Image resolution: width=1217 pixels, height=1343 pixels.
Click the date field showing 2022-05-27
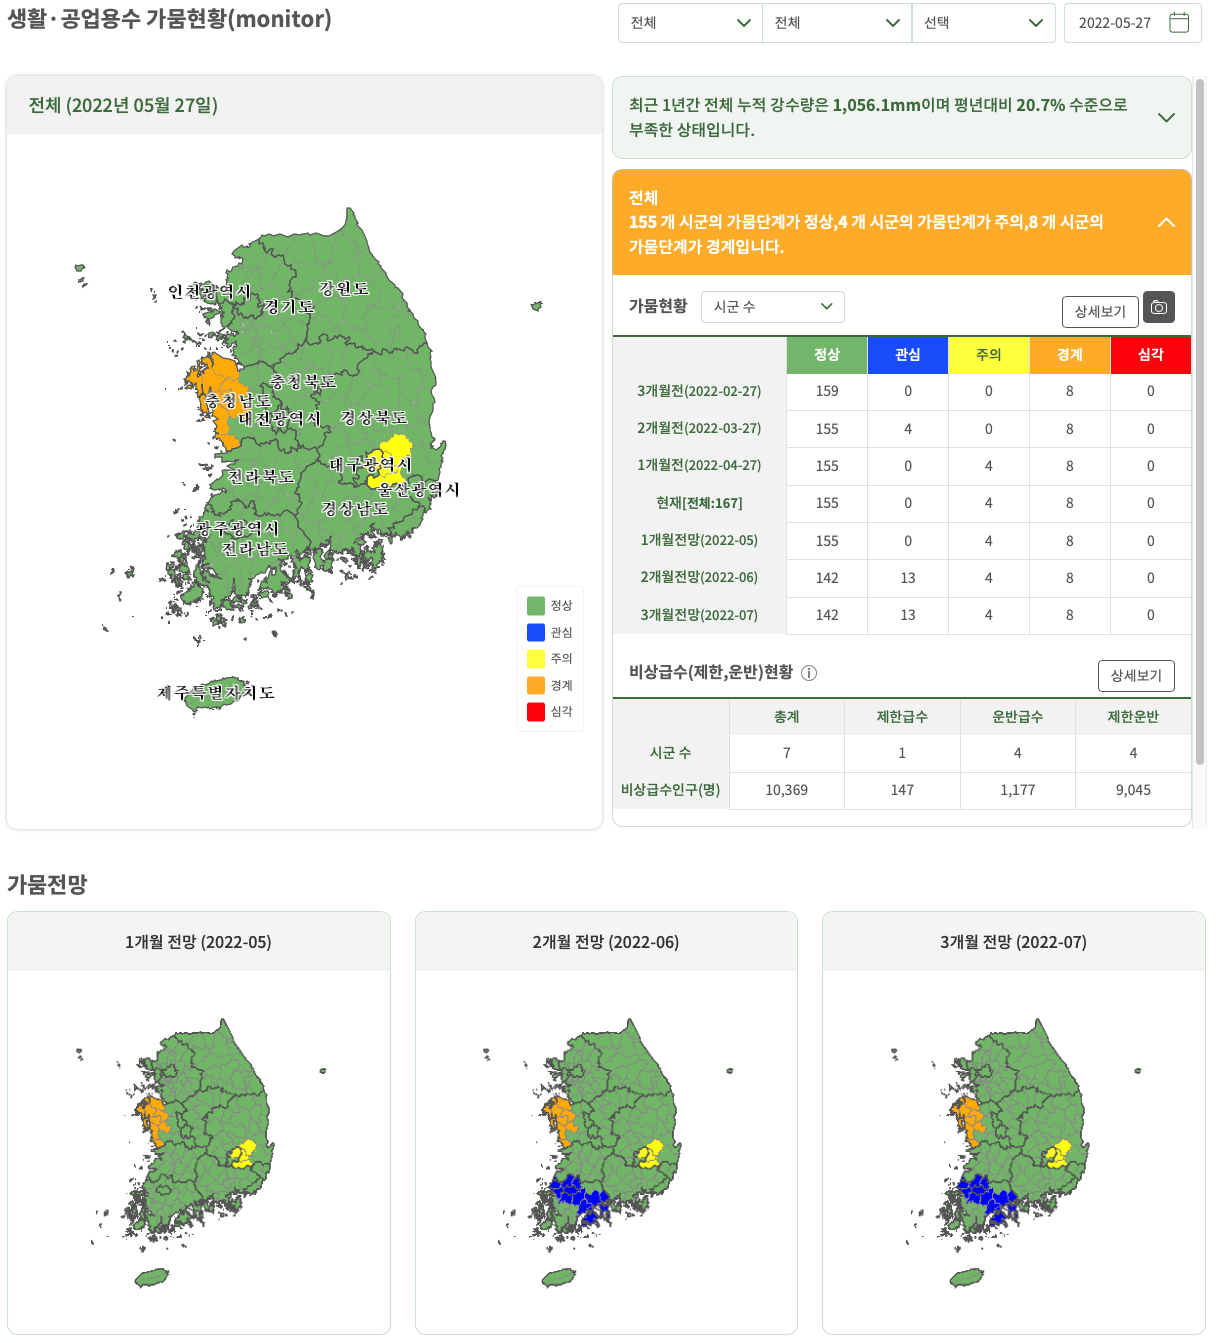click(1114, 23)
